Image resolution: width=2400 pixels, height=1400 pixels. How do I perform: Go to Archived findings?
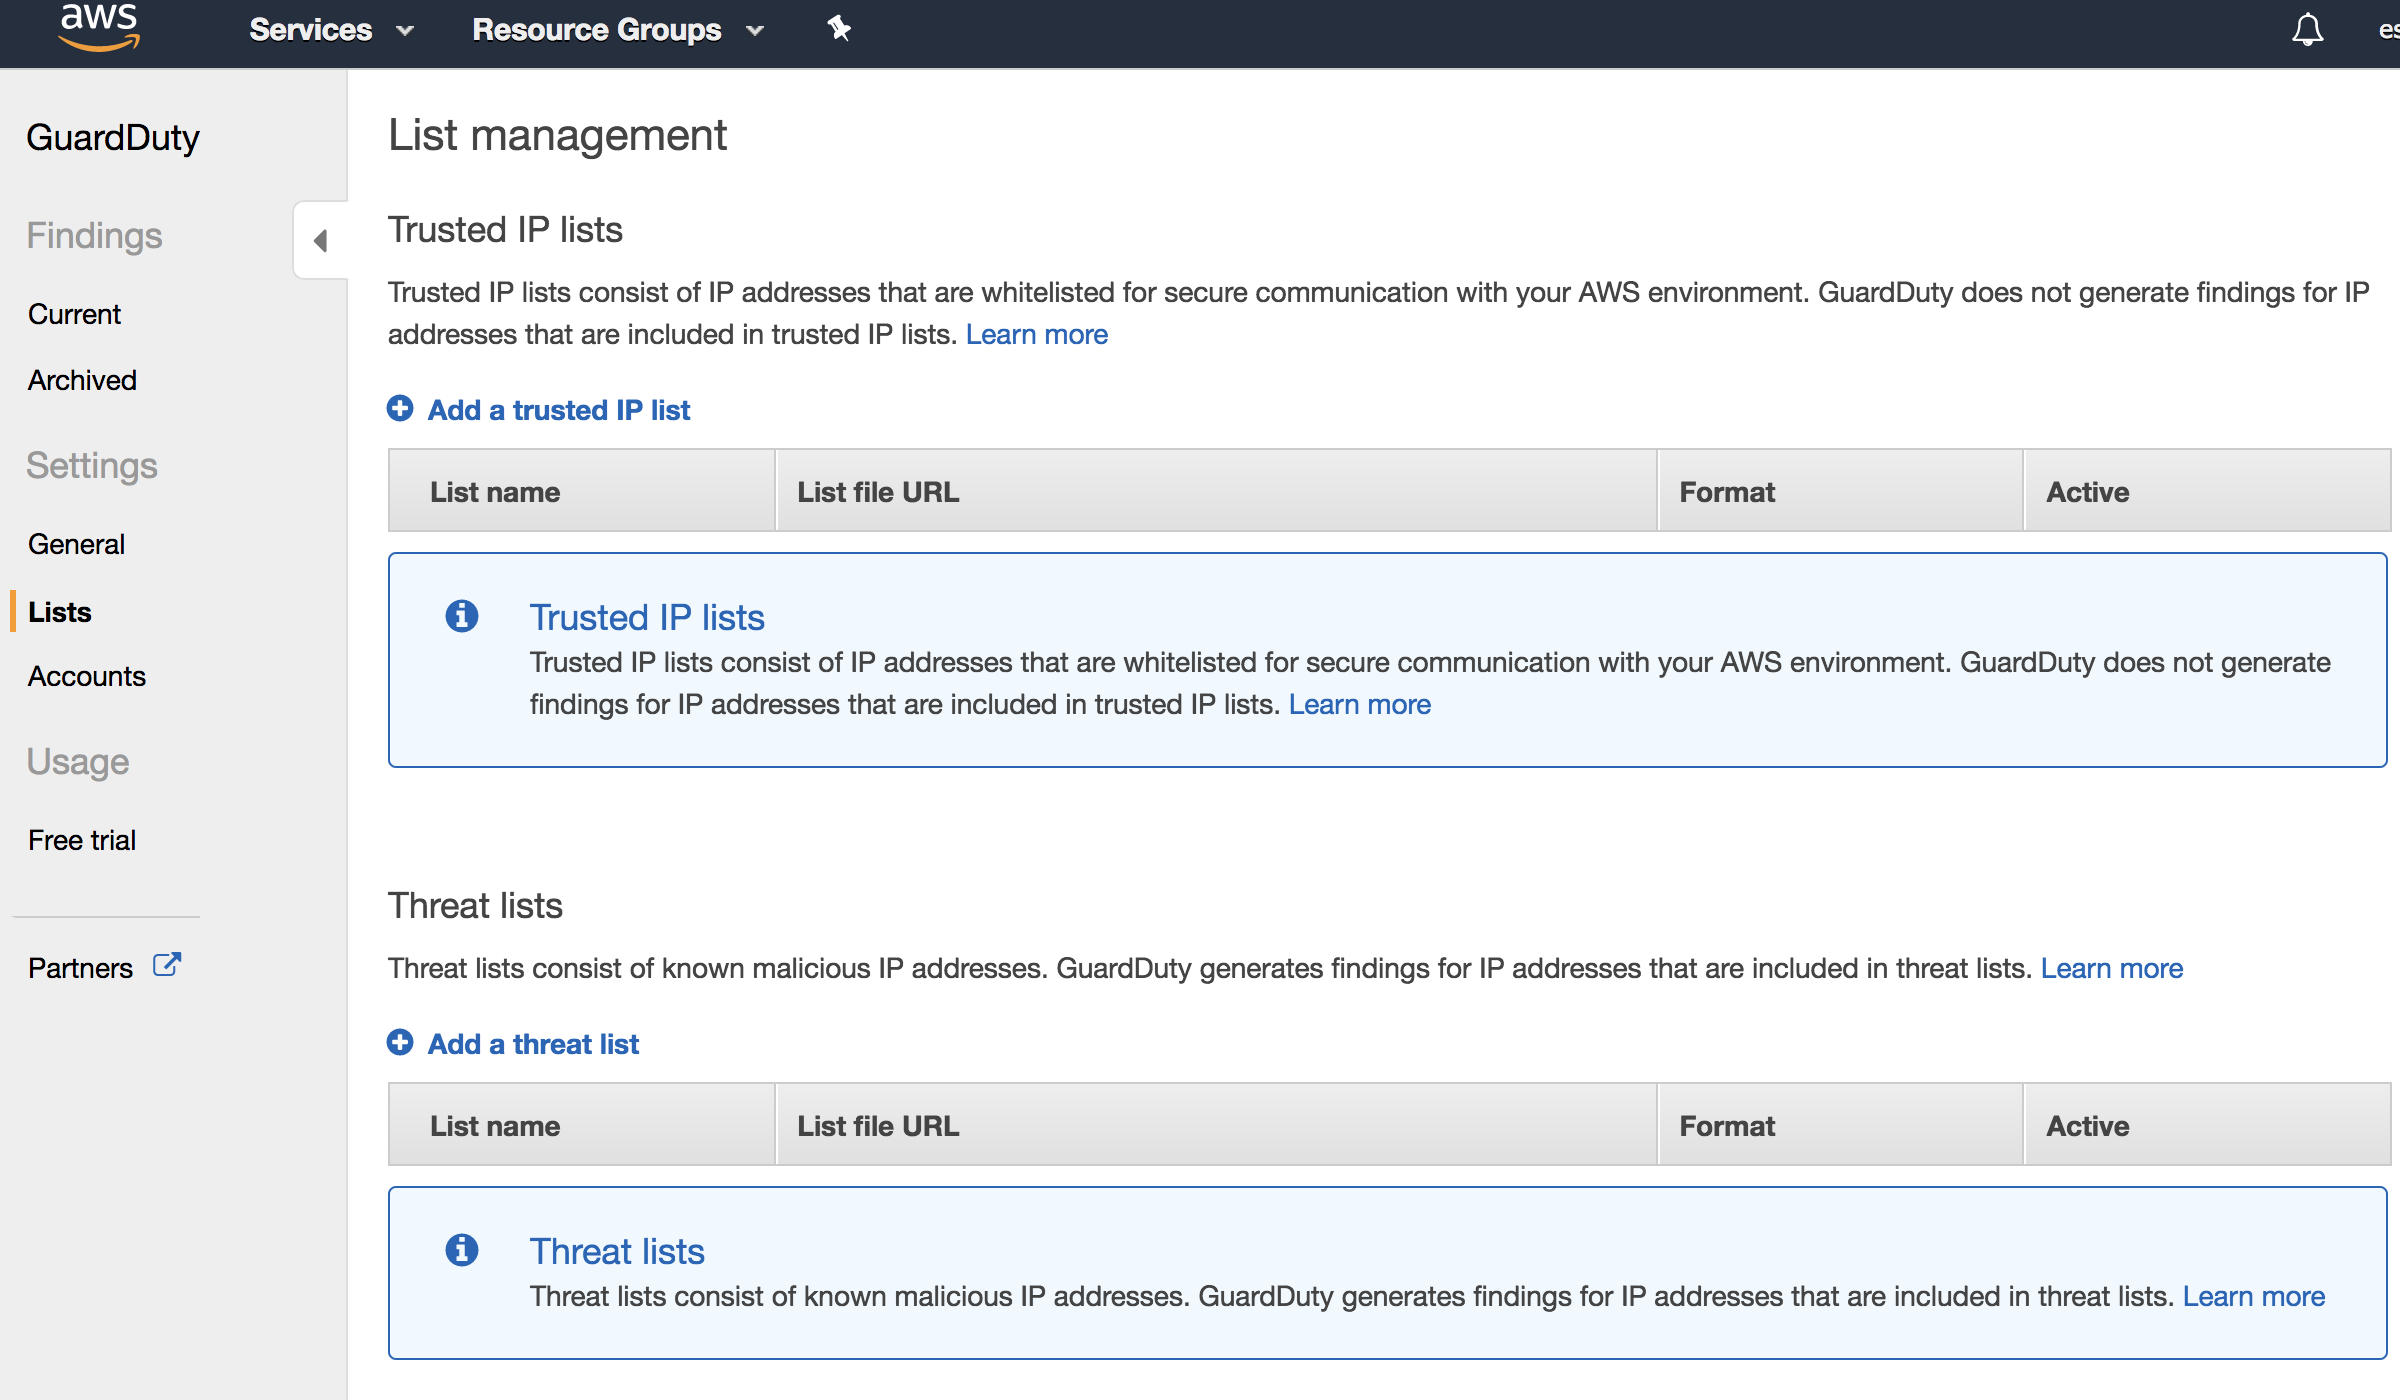(82, 380)
